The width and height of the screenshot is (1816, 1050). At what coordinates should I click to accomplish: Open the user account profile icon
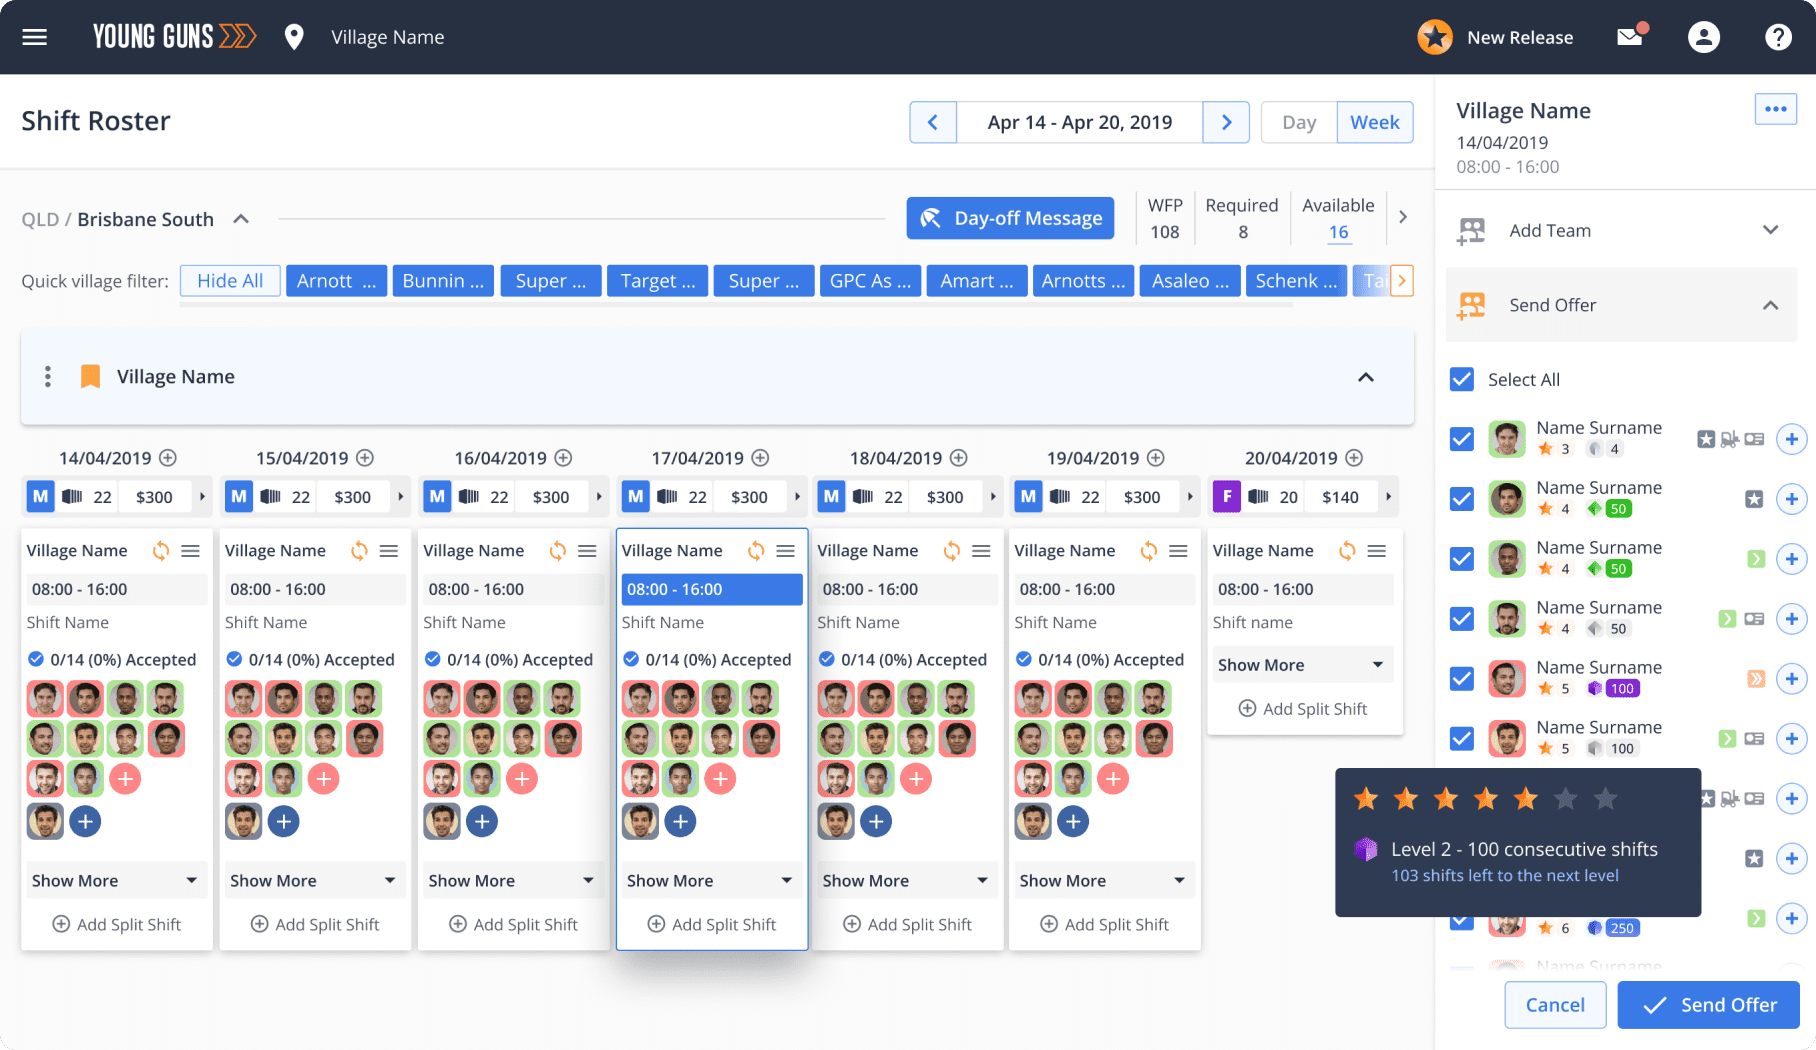pyautogui.click(x=1704, y=37)
